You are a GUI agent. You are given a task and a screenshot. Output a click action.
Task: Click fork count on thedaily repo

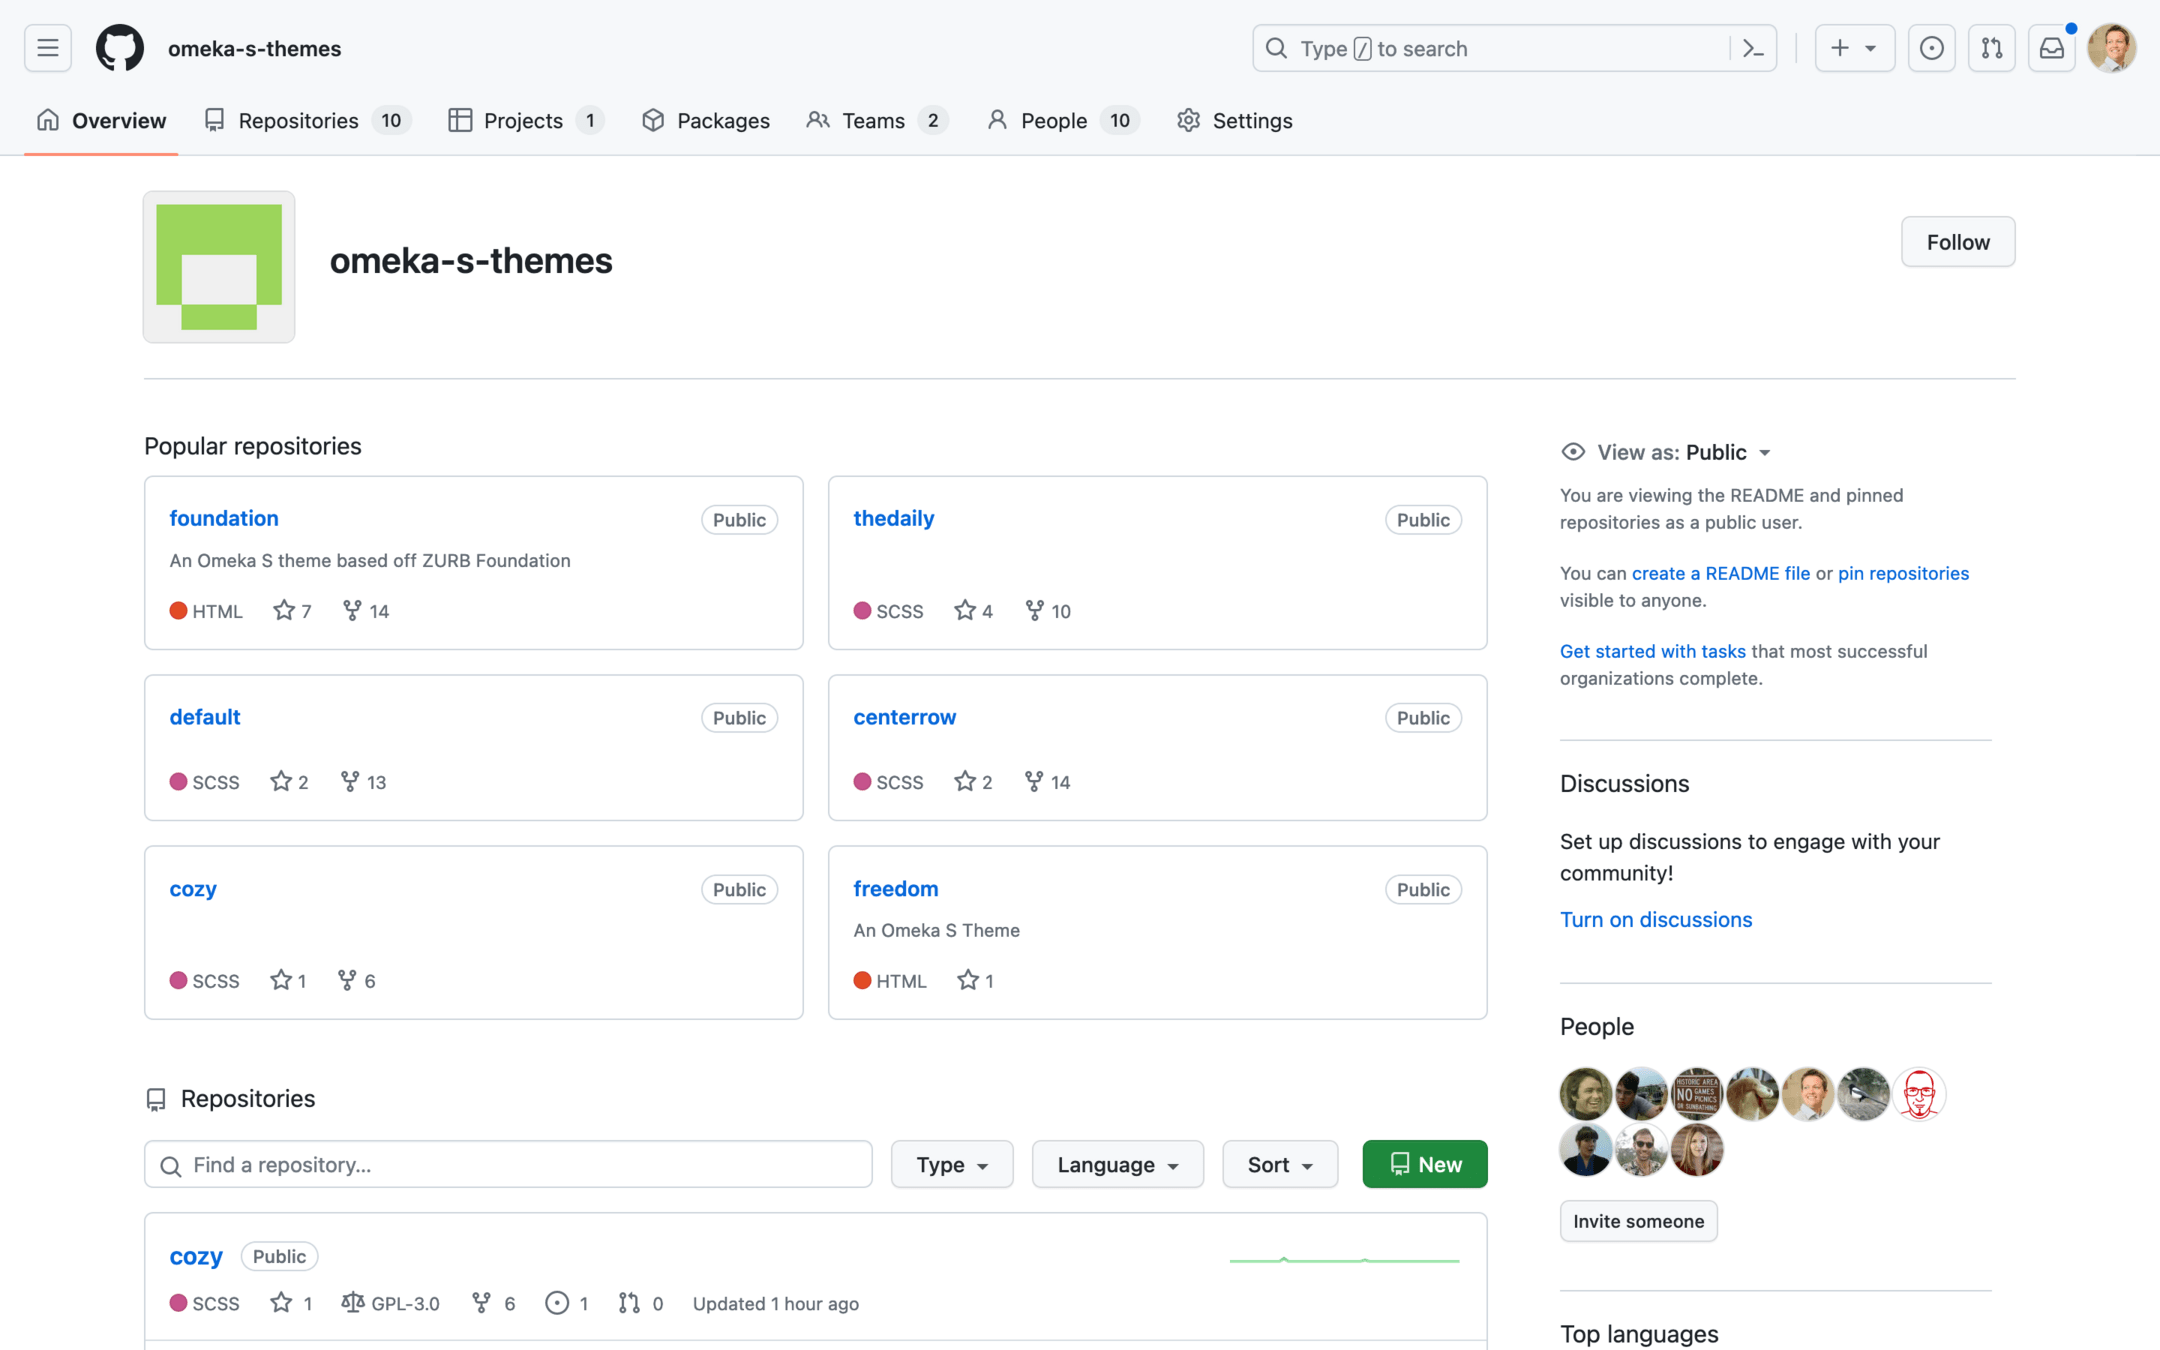1048,611
